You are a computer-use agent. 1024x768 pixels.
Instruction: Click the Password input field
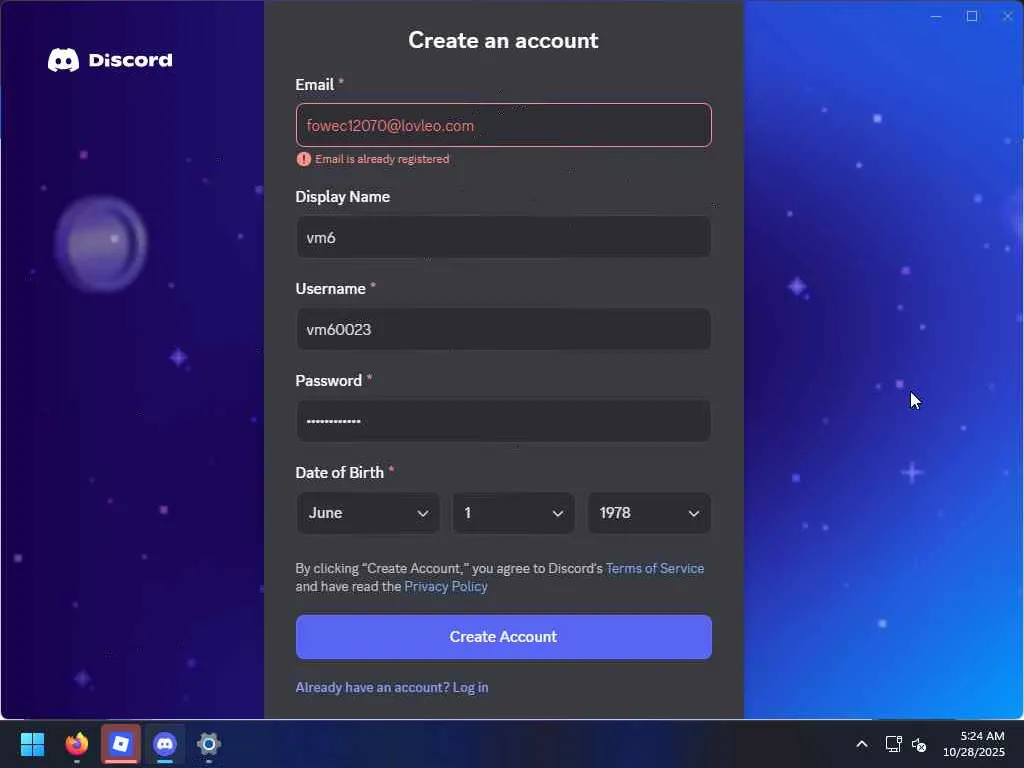[x=504, y=421]
